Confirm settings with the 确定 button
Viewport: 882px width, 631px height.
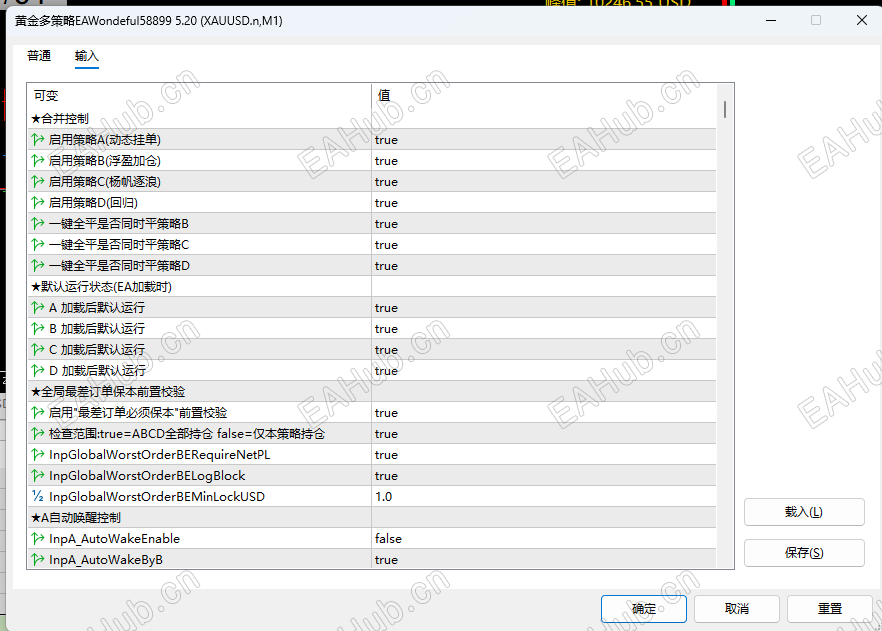[644, 609]
